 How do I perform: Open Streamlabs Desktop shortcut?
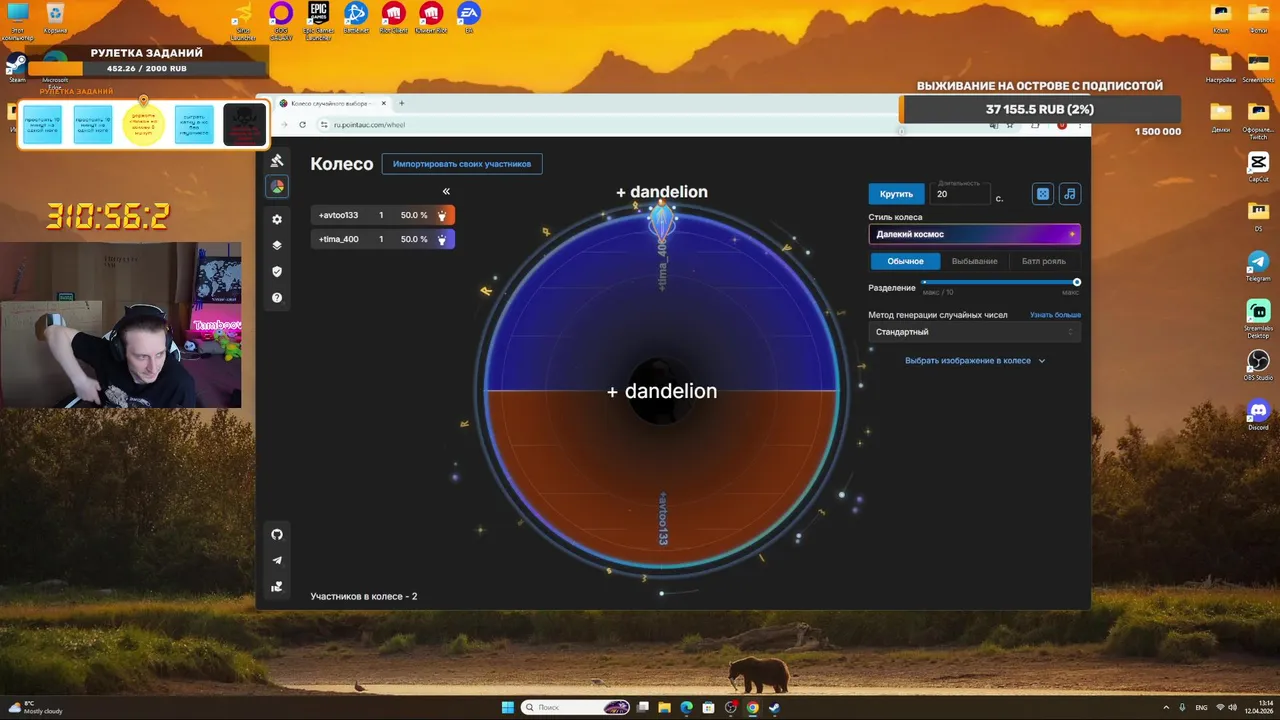1258,319
